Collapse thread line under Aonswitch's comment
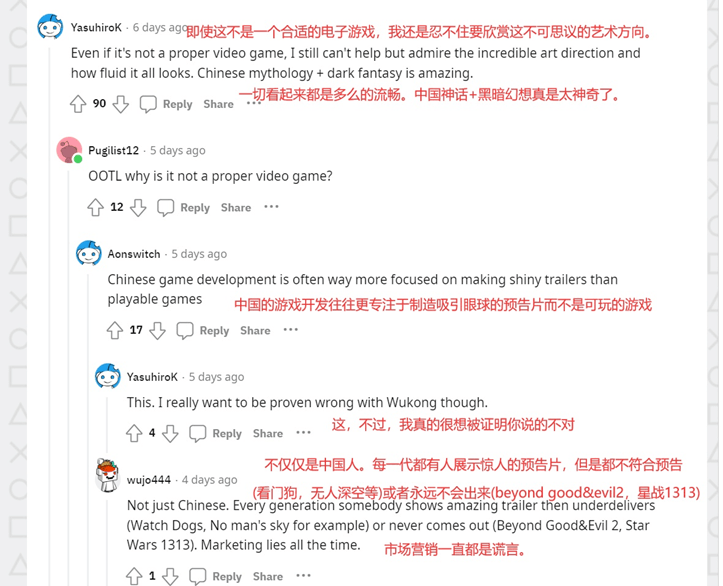Screen dimensions: 723x586 89,429
